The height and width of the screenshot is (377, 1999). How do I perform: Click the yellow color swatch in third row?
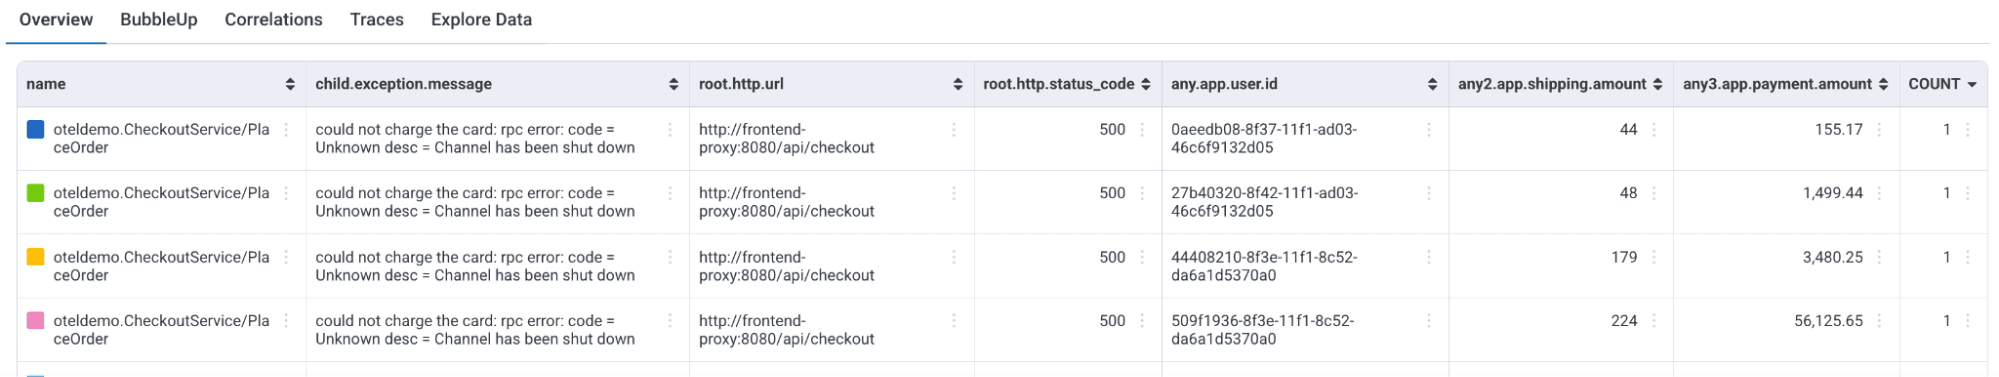coord(35,257)
